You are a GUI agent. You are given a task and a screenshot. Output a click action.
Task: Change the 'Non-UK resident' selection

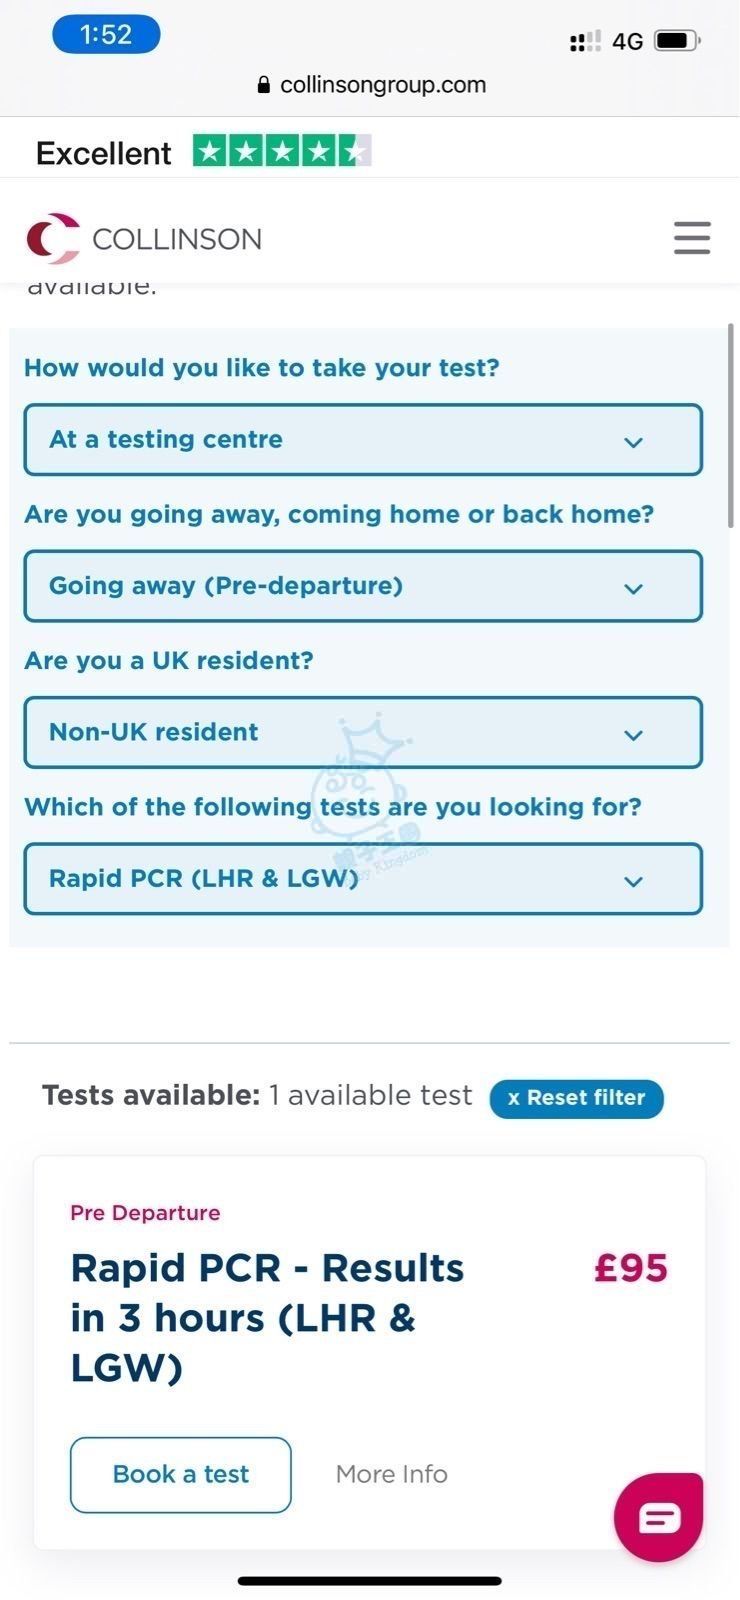pyautogui.click(x=363, y=733)
